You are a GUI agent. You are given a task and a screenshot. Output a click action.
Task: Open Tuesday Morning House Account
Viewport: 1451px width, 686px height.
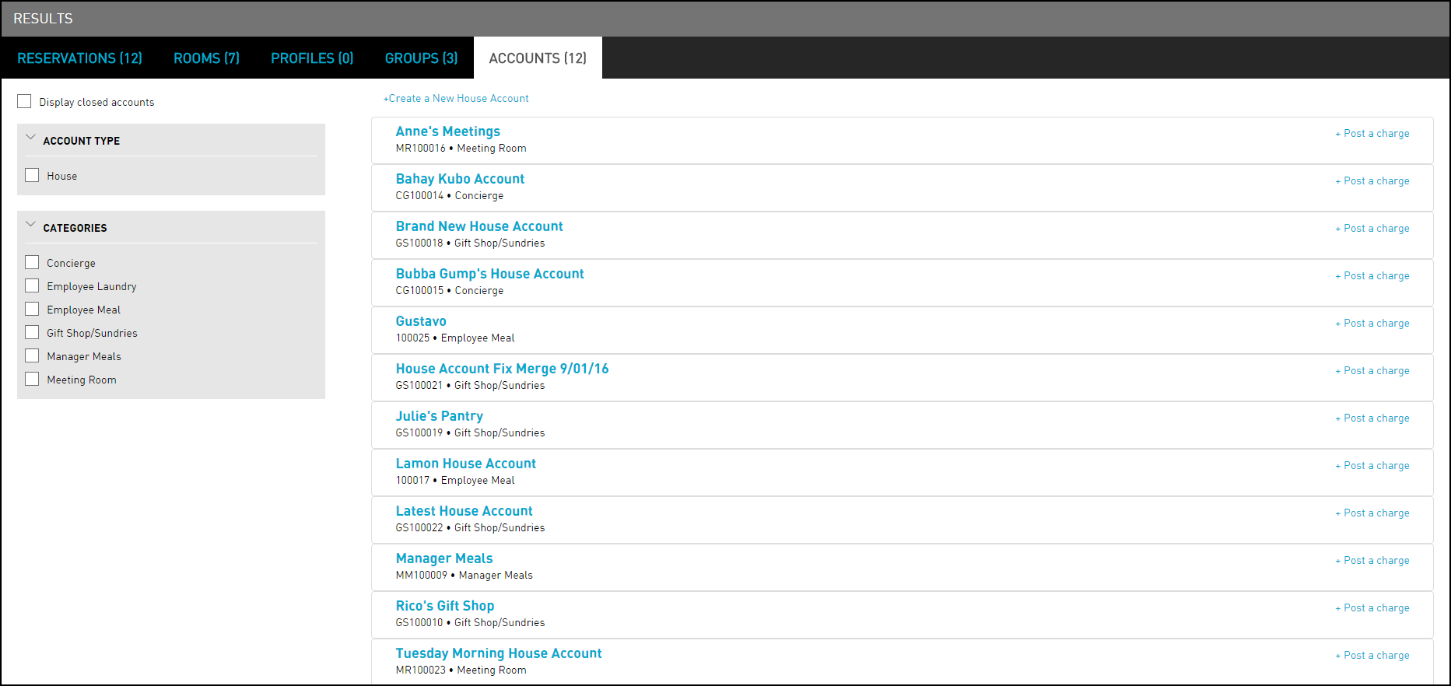(499, 653)
